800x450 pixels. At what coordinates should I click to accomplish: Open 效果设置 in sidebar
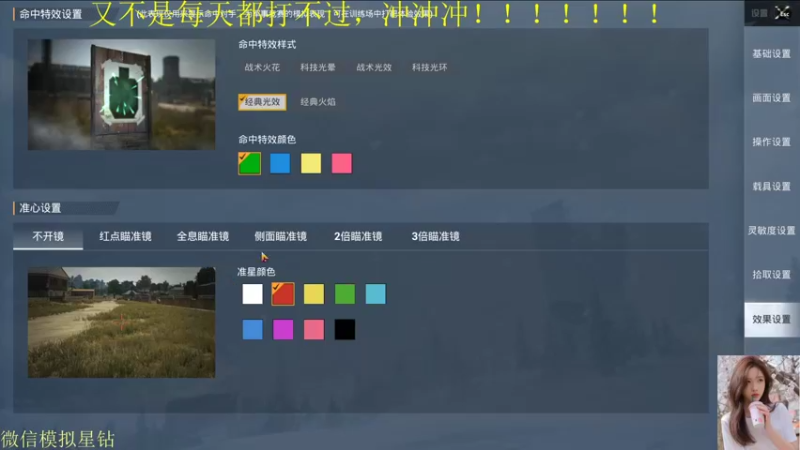point(771,319)
